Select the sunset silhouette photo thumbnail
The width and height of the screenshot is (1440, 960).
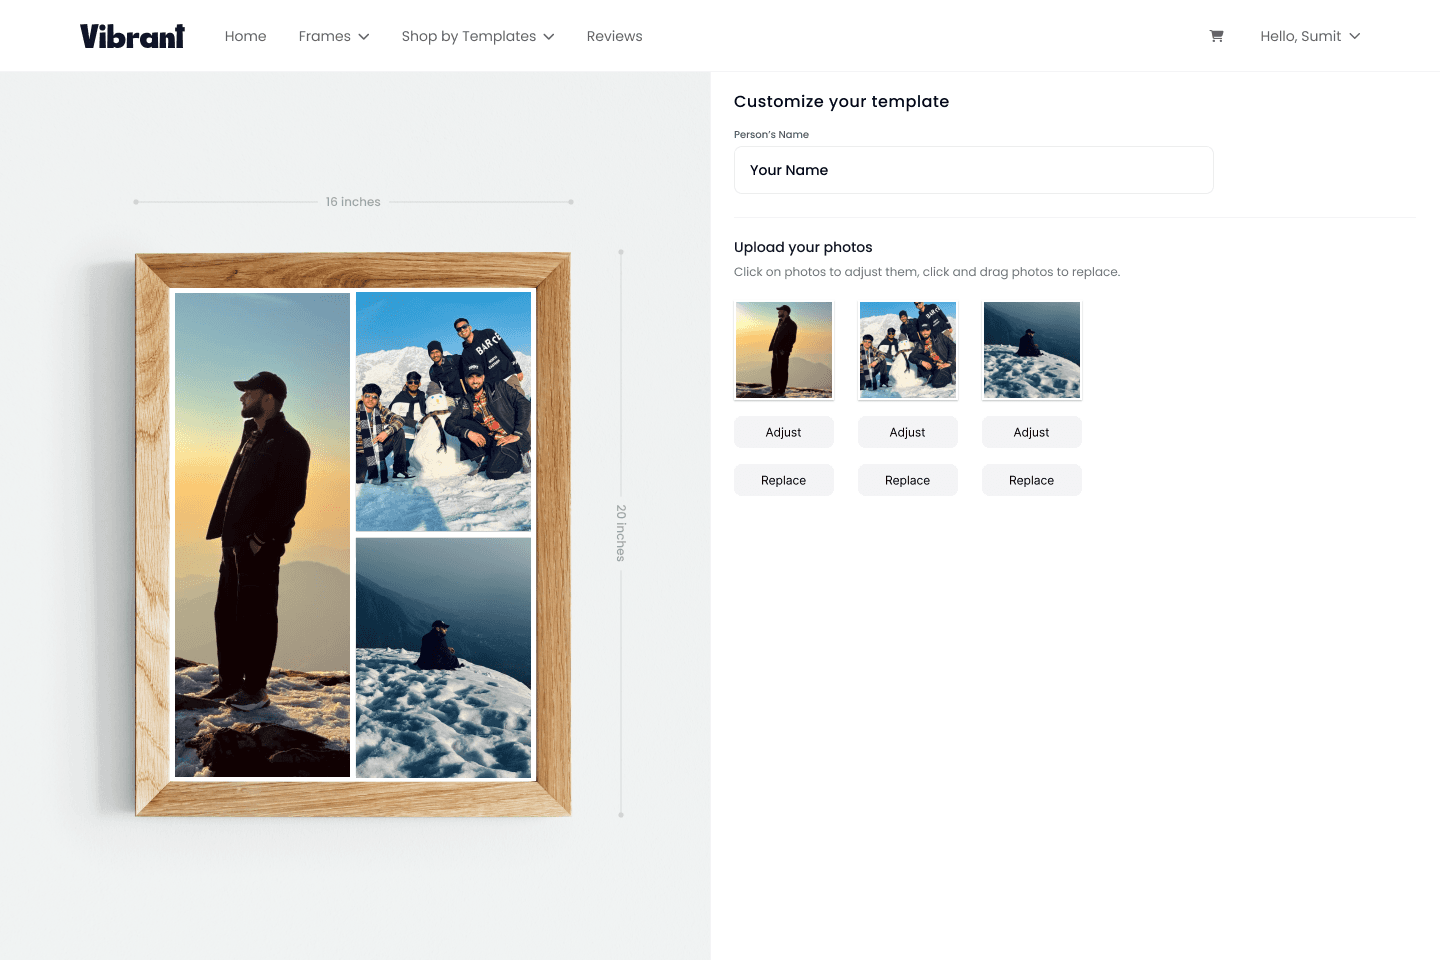(x=784, y=350)
